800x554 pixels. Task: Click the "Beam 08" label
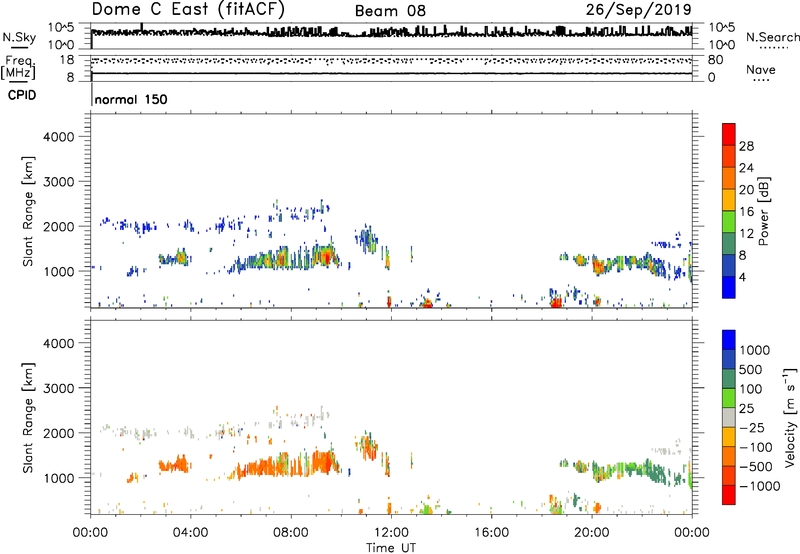click(390, 11)
